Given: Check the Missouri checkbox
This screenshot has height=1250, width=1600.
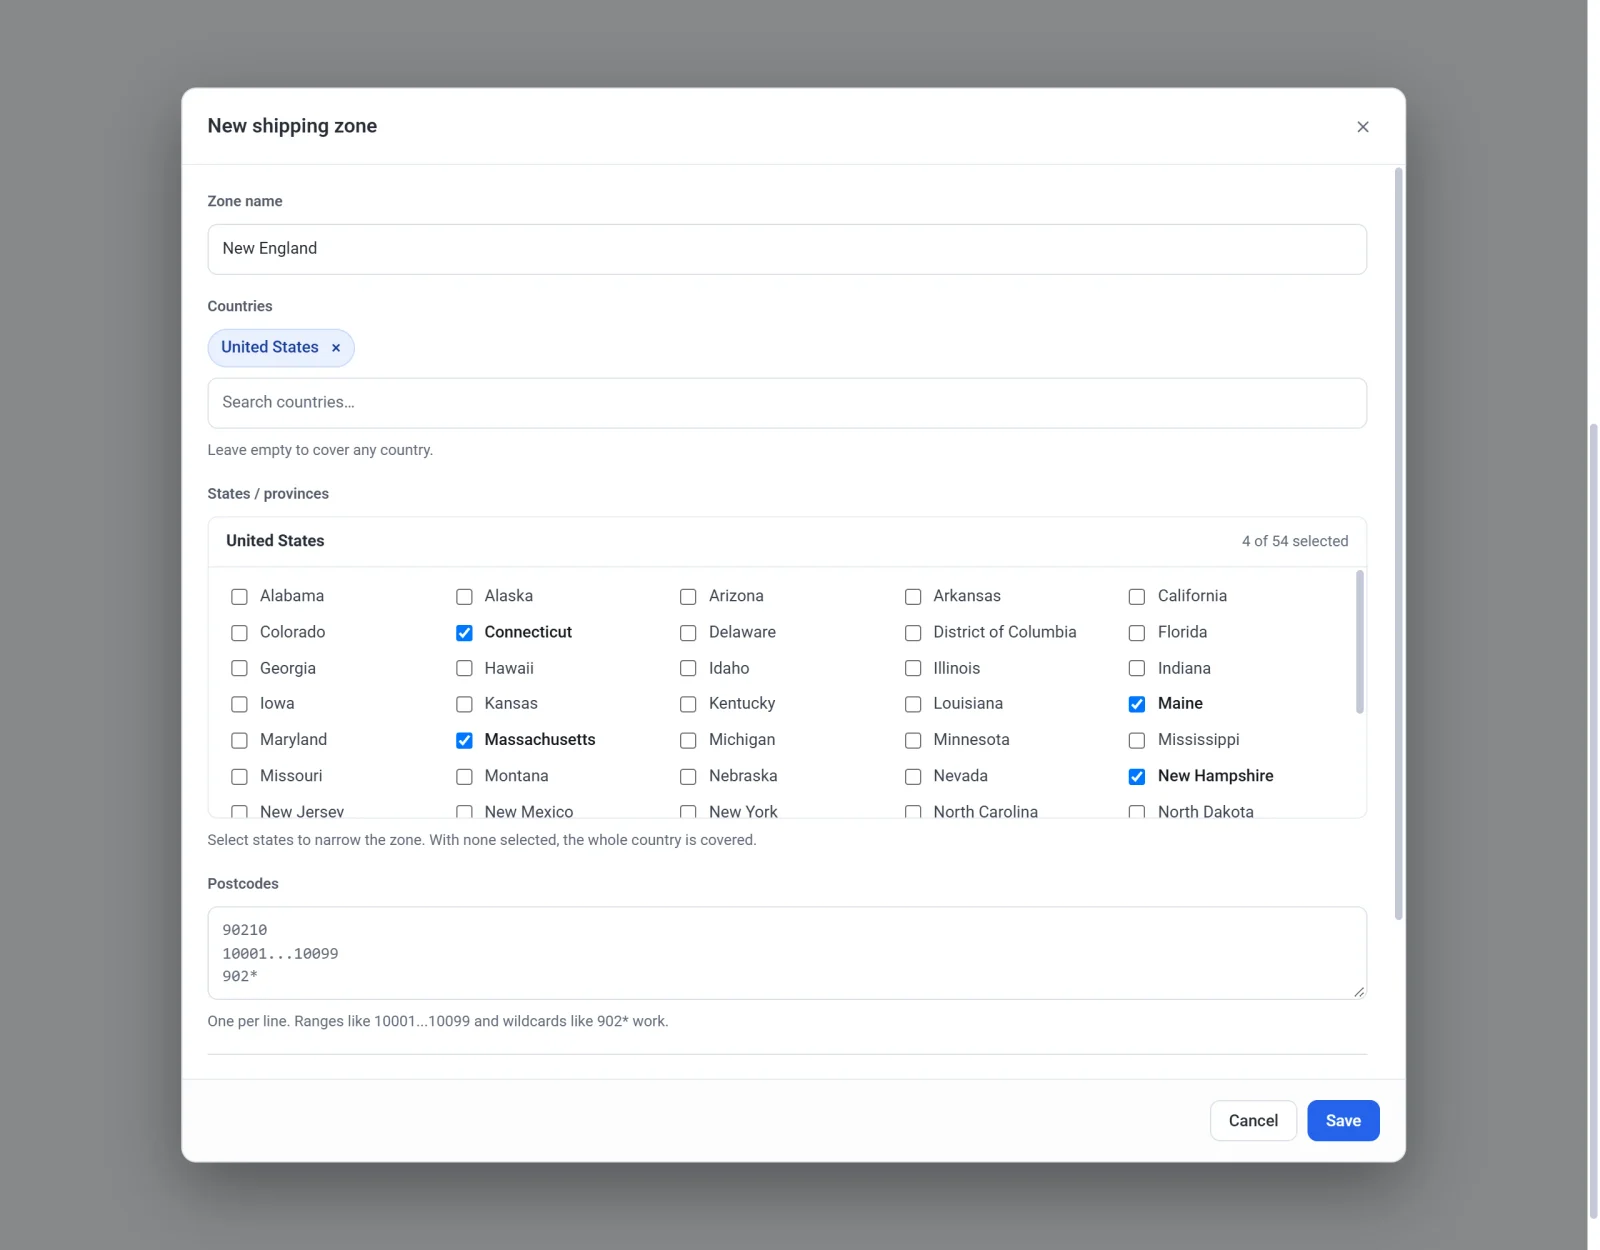Looking at the screenshot, I should (239, 776).
